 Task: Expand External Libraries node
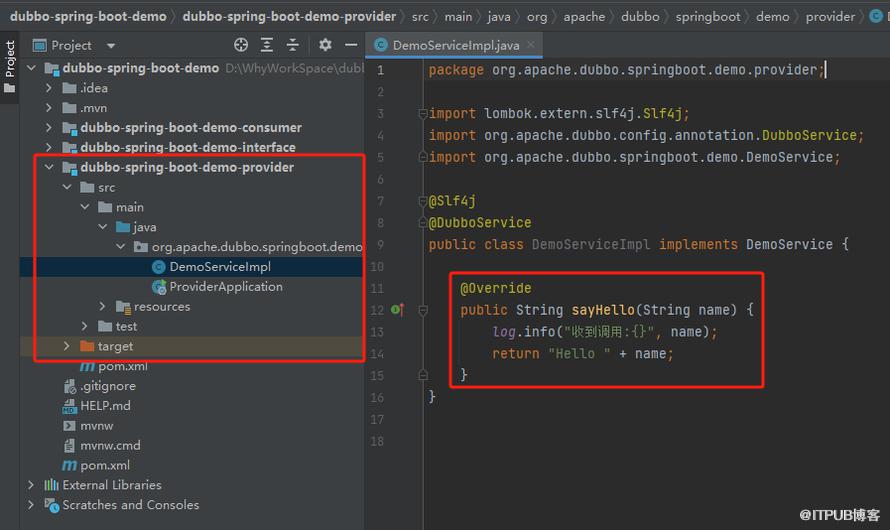32,485
